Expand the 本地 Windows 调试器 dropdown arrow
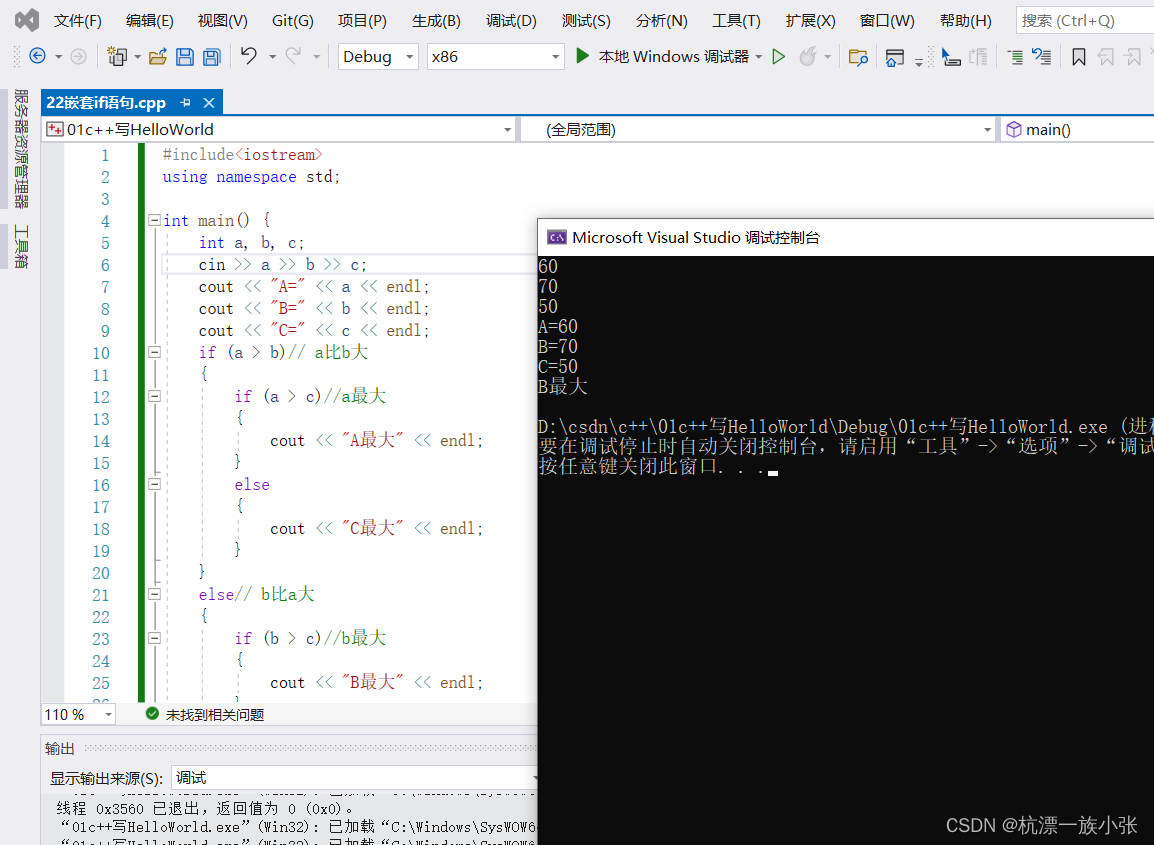Viewport: 1154px width, 845px height. [758, 57]
